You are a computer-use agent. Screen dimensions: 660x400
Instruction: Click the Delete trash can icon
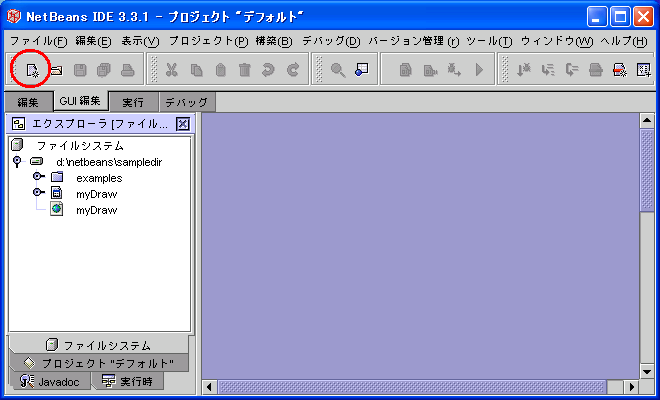[245, 70]
